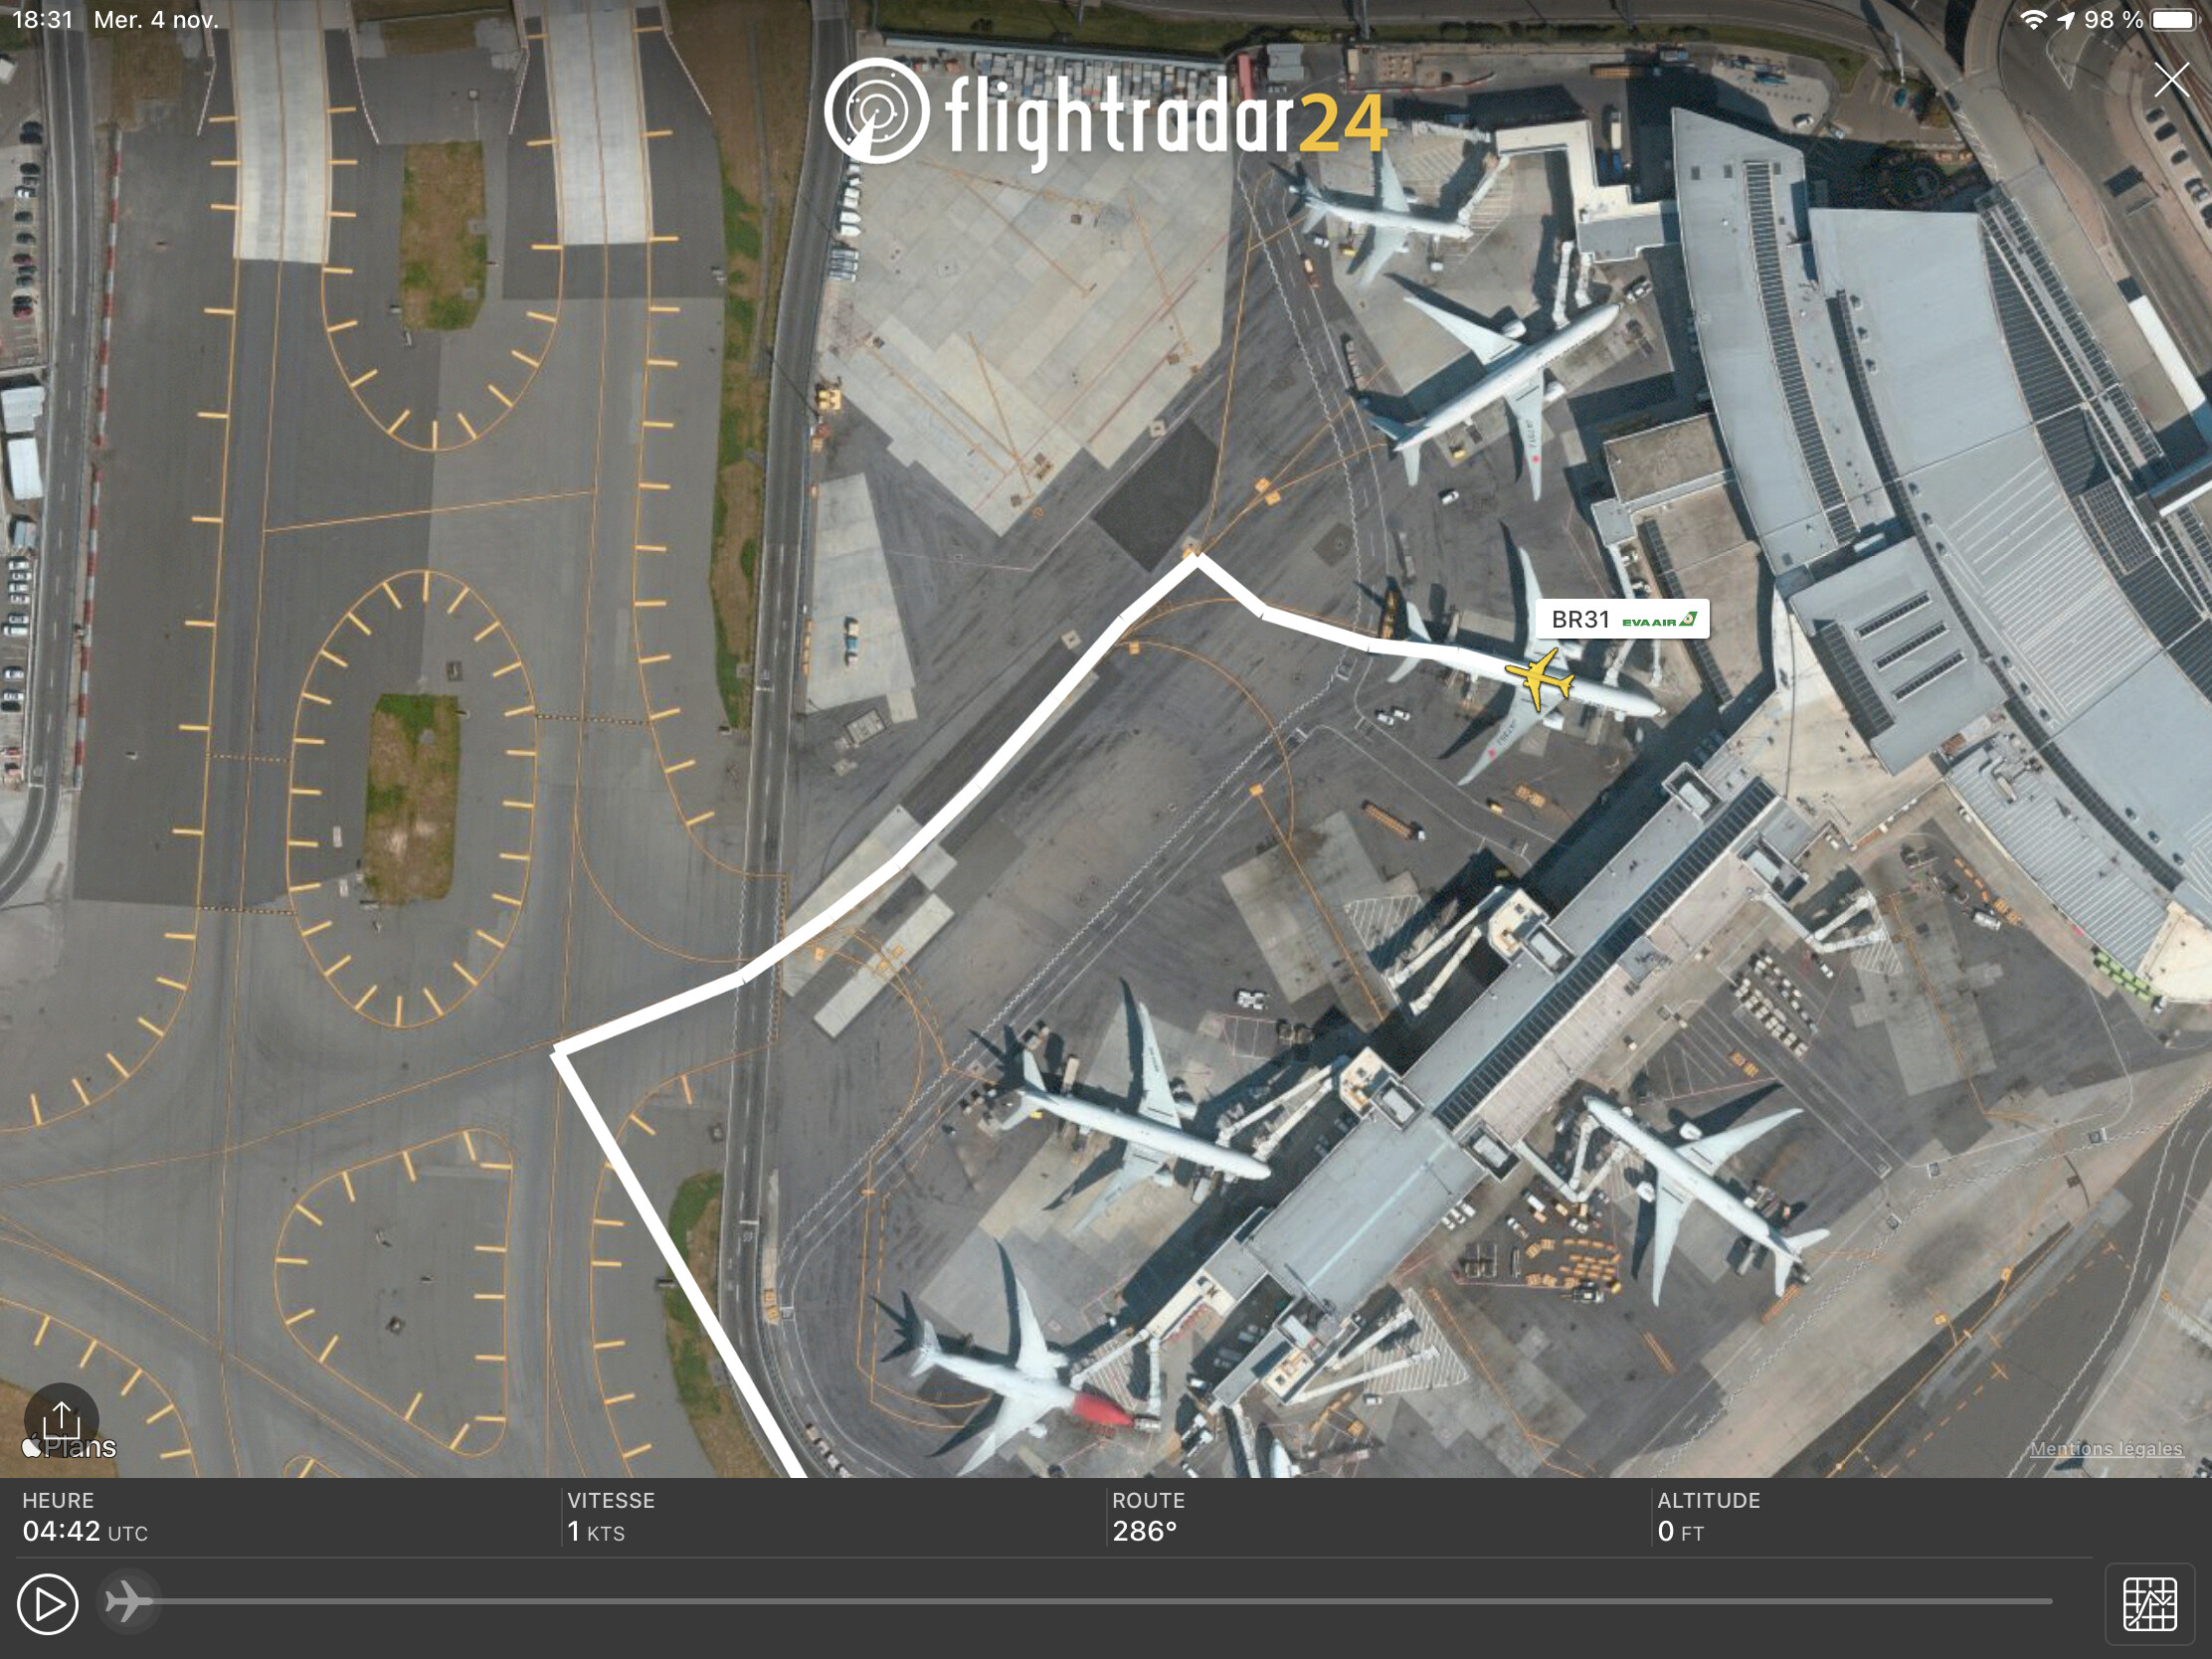Open the altitude and speed graph icon
This screenshot has width=2212, height=1659.
click(2149, 1604)
